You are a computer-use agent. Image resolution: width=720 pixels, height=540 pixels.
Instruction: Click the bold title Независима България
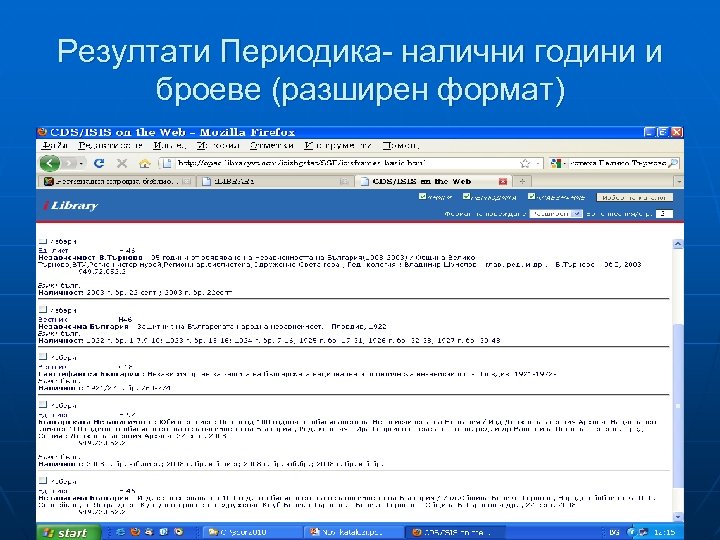pos(84,326)
